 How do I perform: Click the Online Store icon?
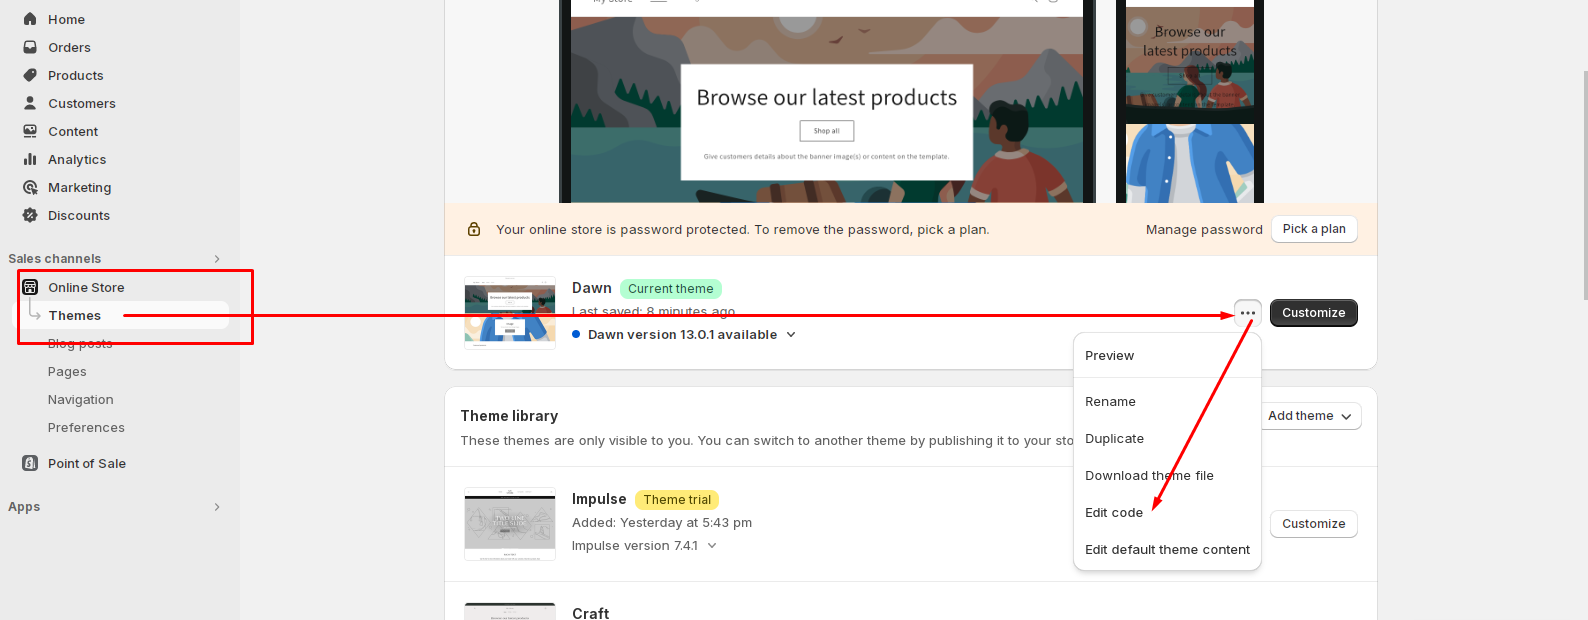[x=30, y=287]
